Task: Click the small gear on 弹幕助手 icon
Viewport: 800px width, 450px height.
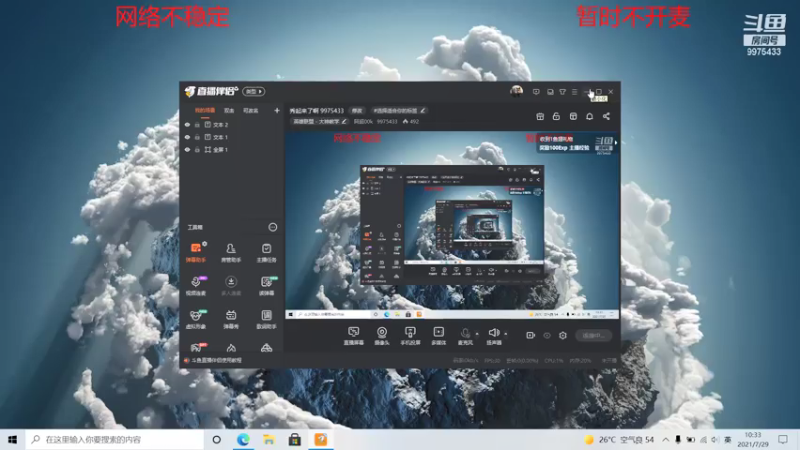Action: (204, 244)
